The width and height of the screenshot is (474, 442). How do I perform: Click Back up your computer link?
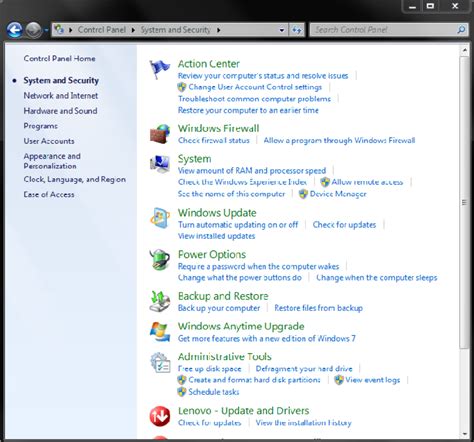coord(219,308)
